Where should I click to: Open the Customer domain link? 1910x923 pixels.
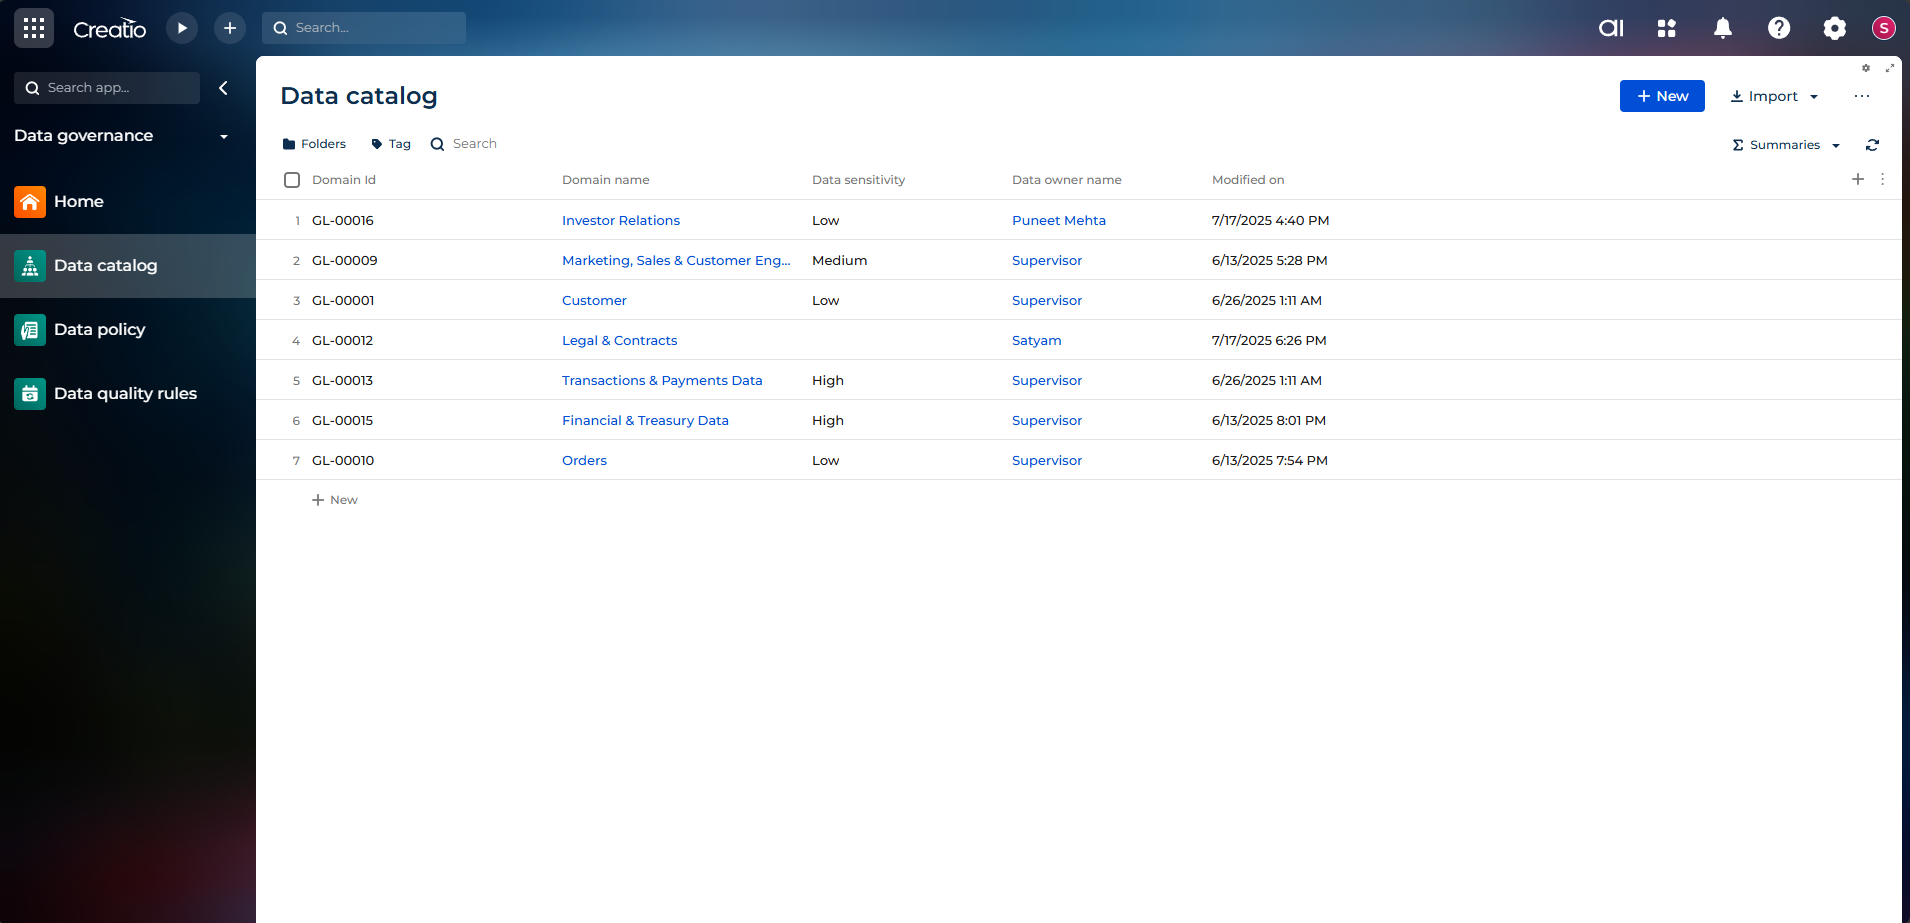(x=594, y=300)
